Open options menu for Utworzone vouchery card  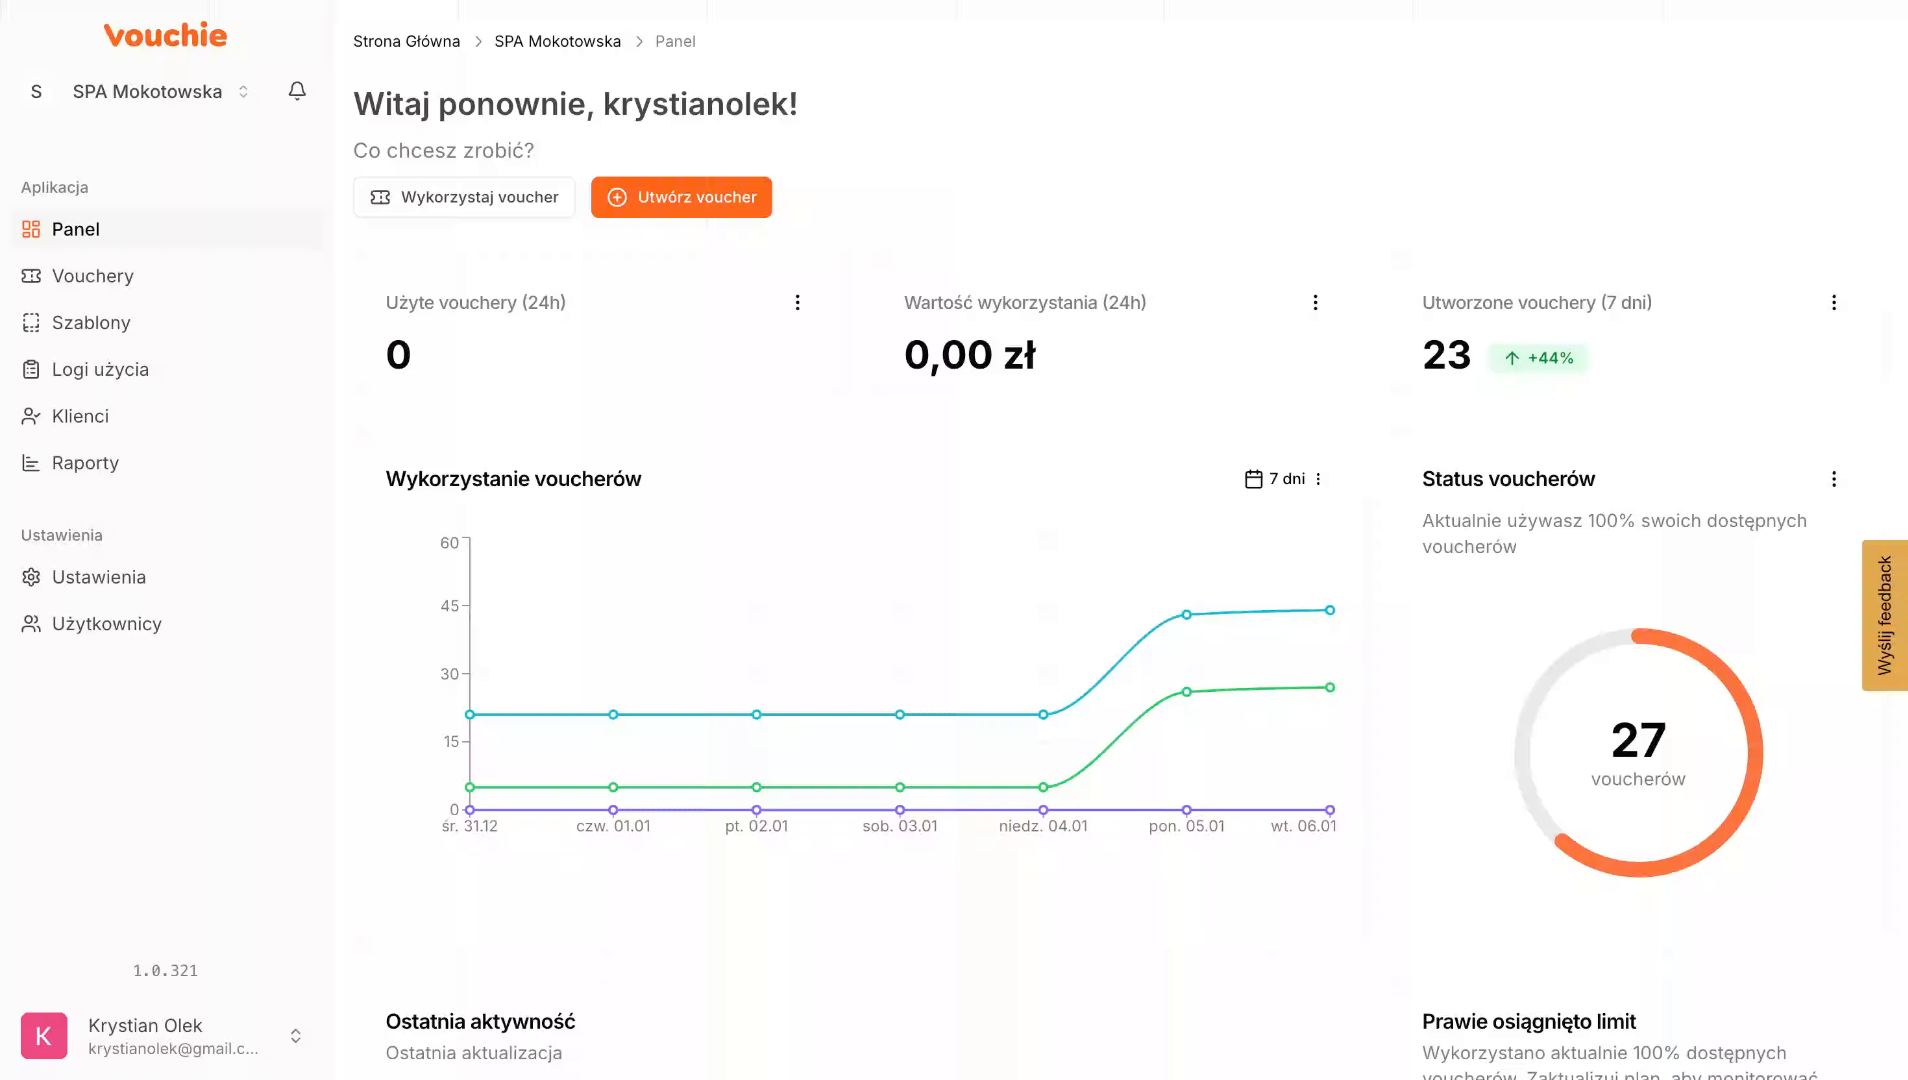[x=1833, y=303]
